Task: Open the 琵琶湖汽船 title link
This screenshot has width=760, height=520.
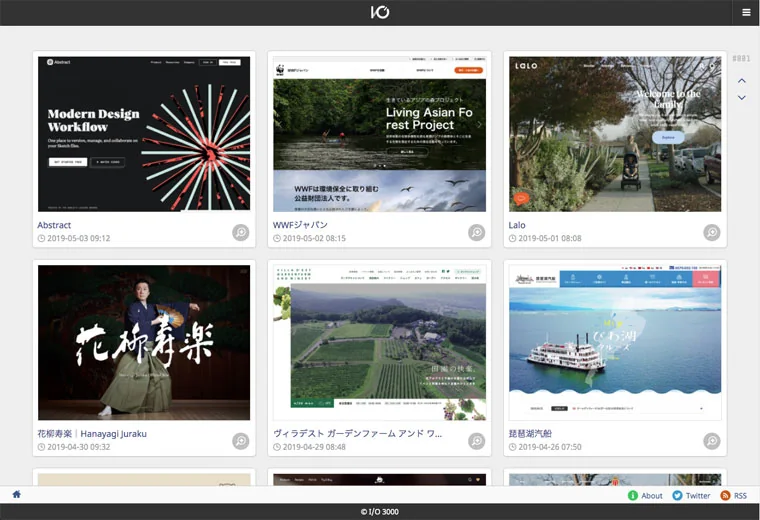Action: pyautogui.click(x=530, y=434)
